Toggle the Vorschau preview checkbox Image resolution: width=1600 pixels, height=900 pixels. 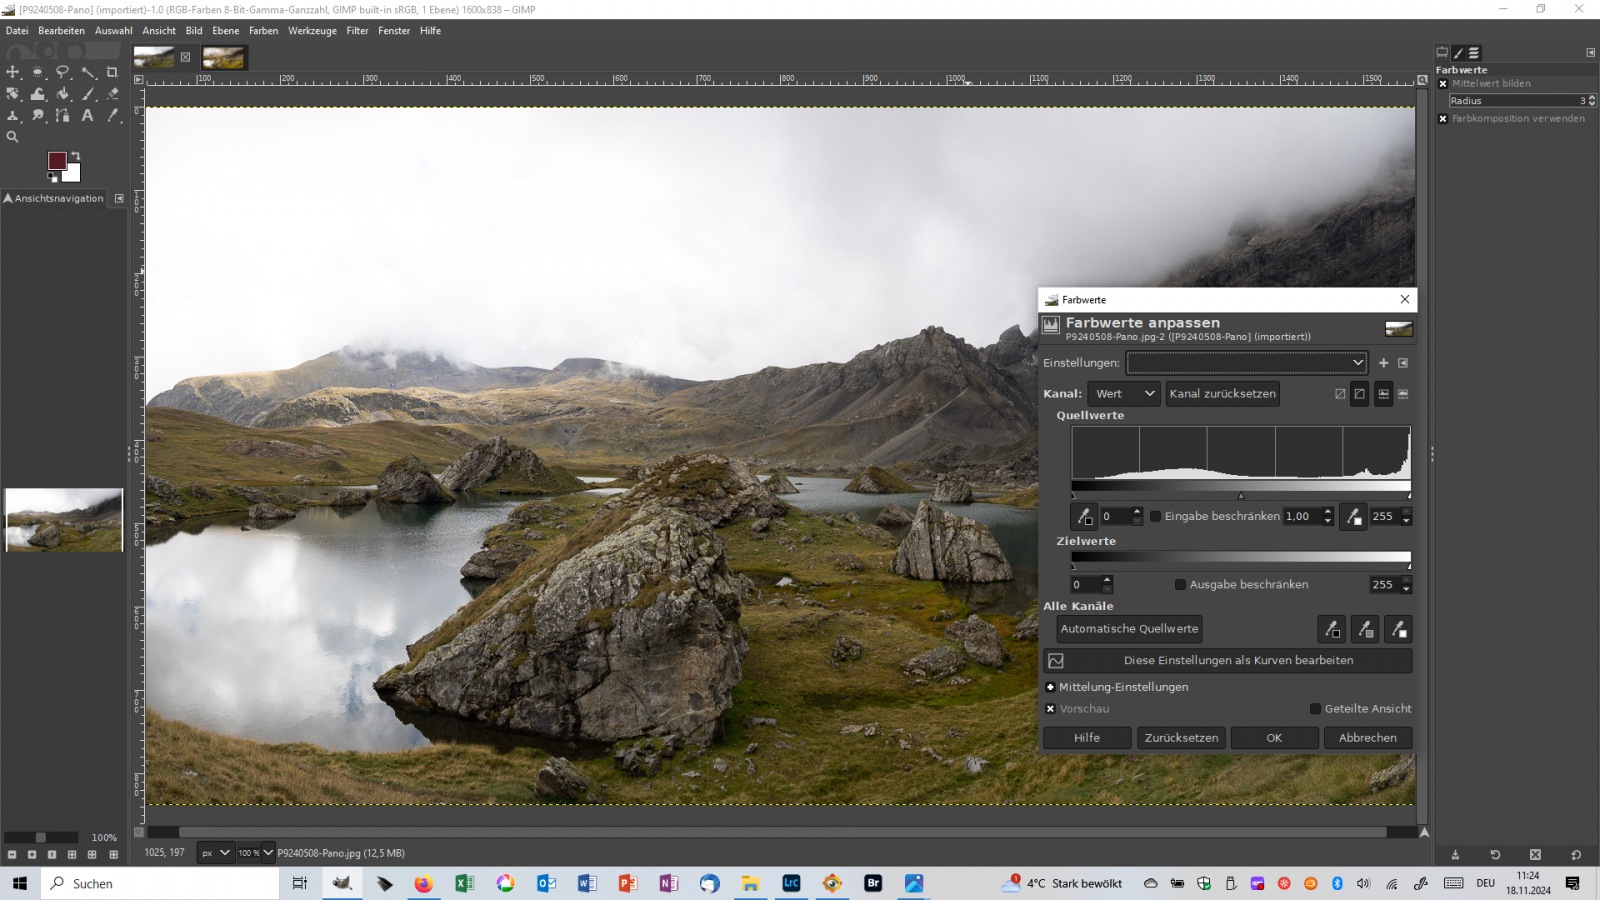[1050, 709]
